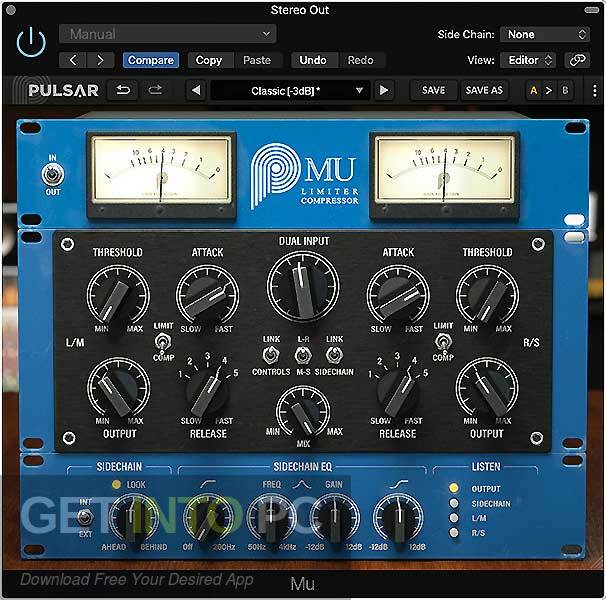Click the DUAL INPUT knob
Viewport: 606px width, 600px height.
click(x=303, y=286)
